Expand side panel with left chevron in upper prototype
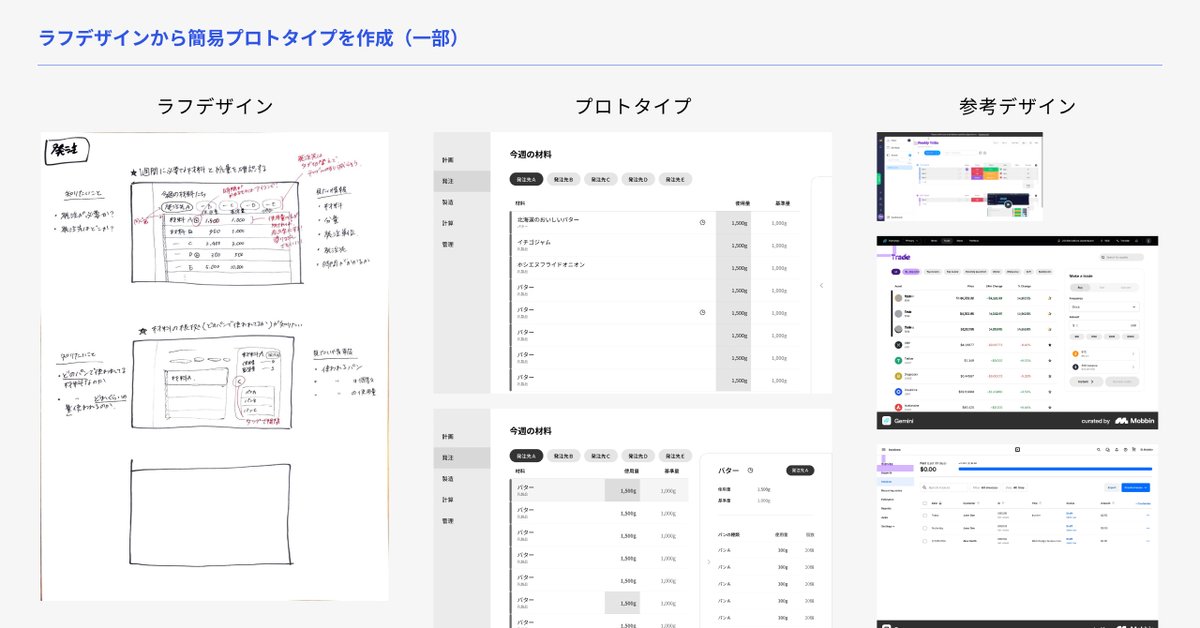 click(x=821, y=285)
